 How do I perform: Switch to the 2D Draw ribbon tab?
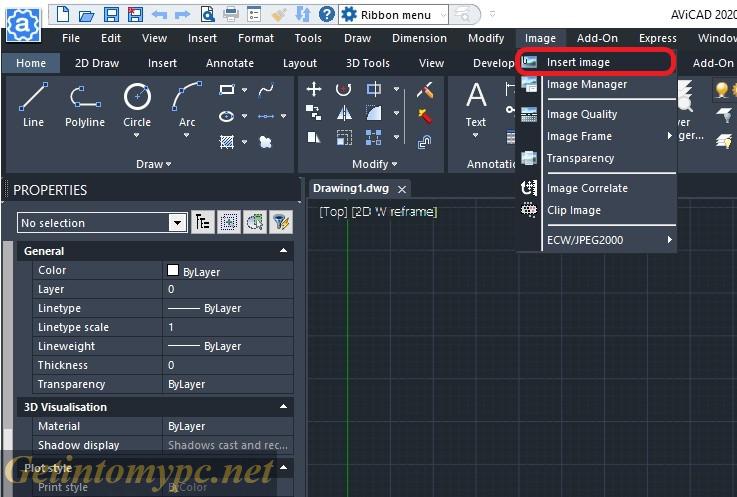[97, 63]
